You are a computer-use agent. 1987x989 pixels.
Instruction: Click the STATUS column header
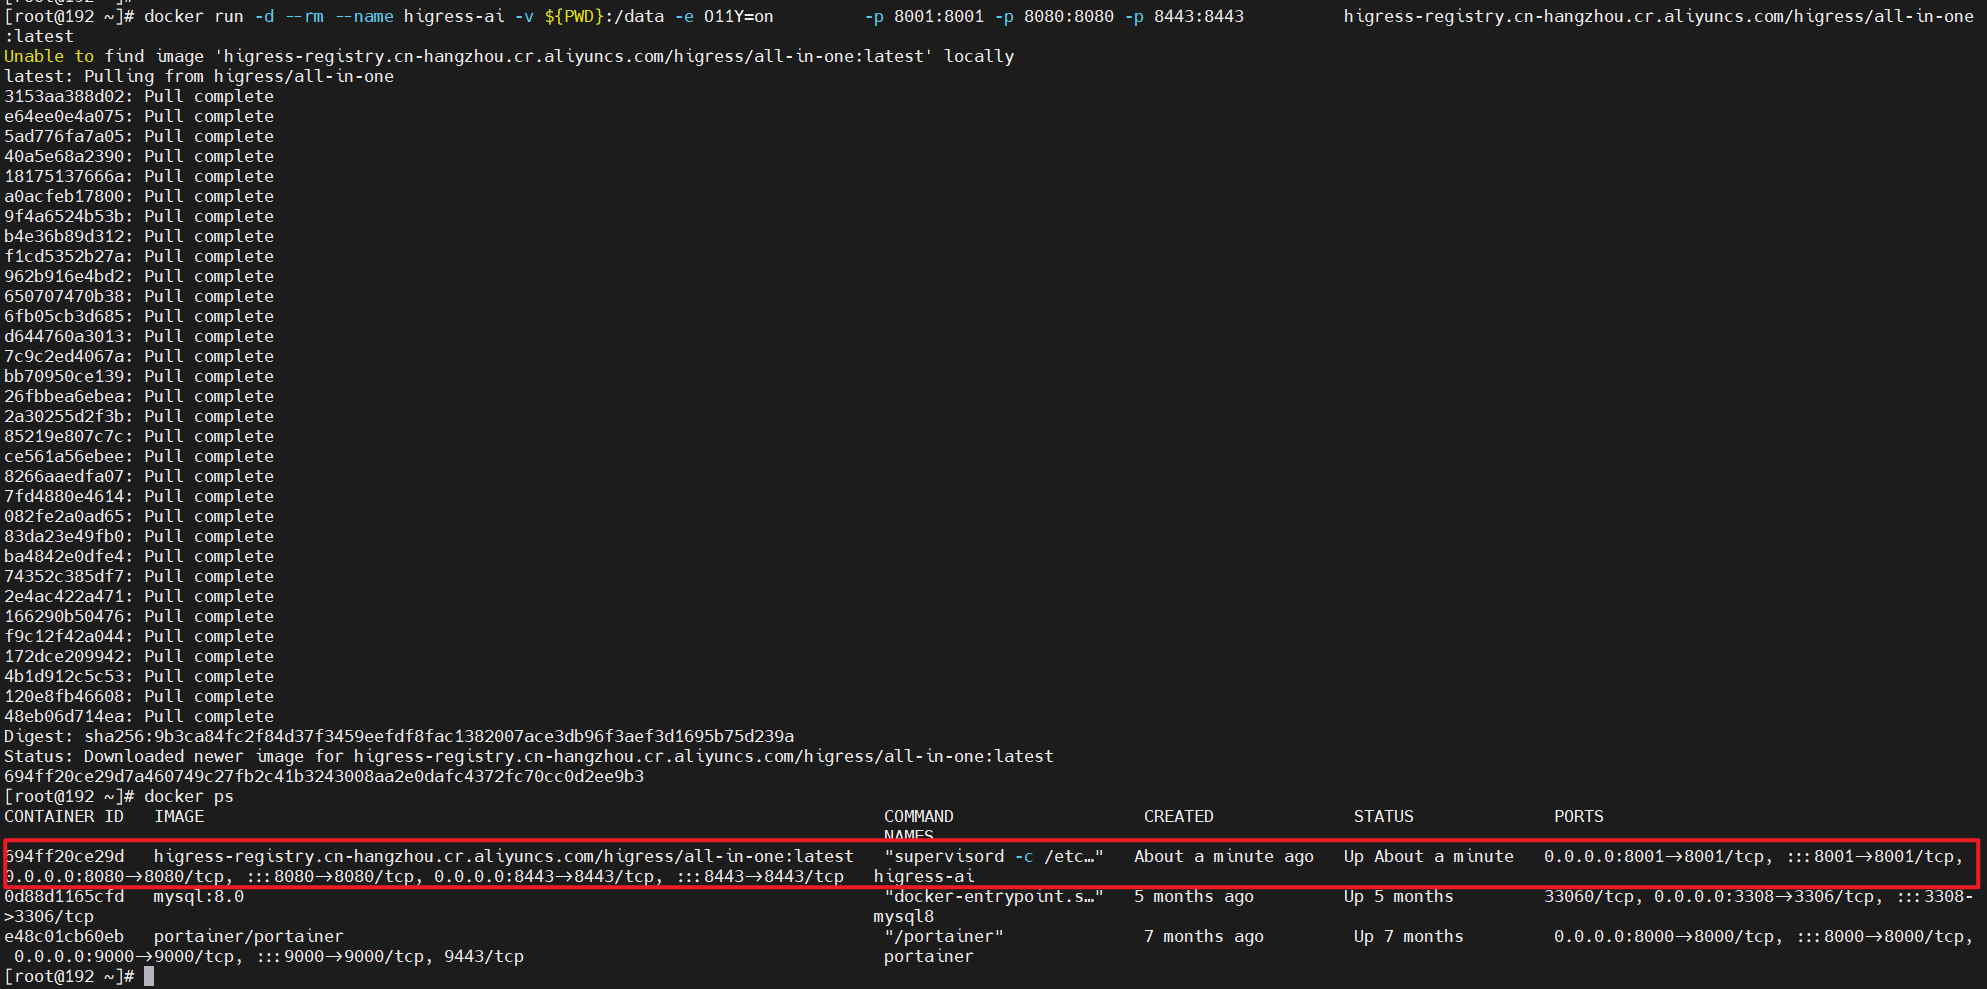click(1384, 816)
